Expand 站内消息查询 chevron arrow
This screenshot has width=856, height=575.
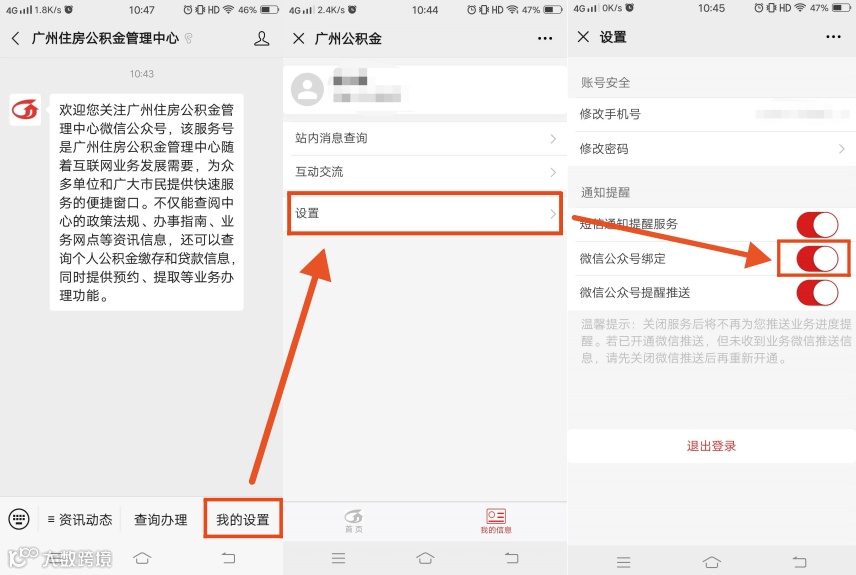click(553, 139)
